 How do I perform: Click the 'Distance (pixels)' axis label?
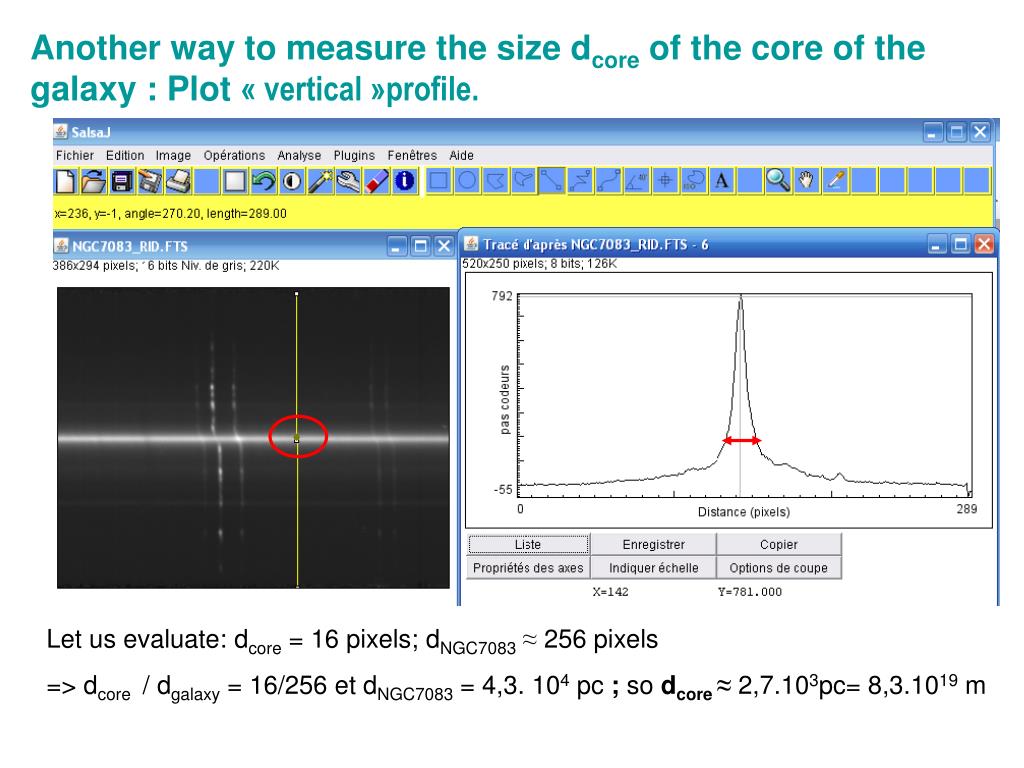click(x=744, y=512)
